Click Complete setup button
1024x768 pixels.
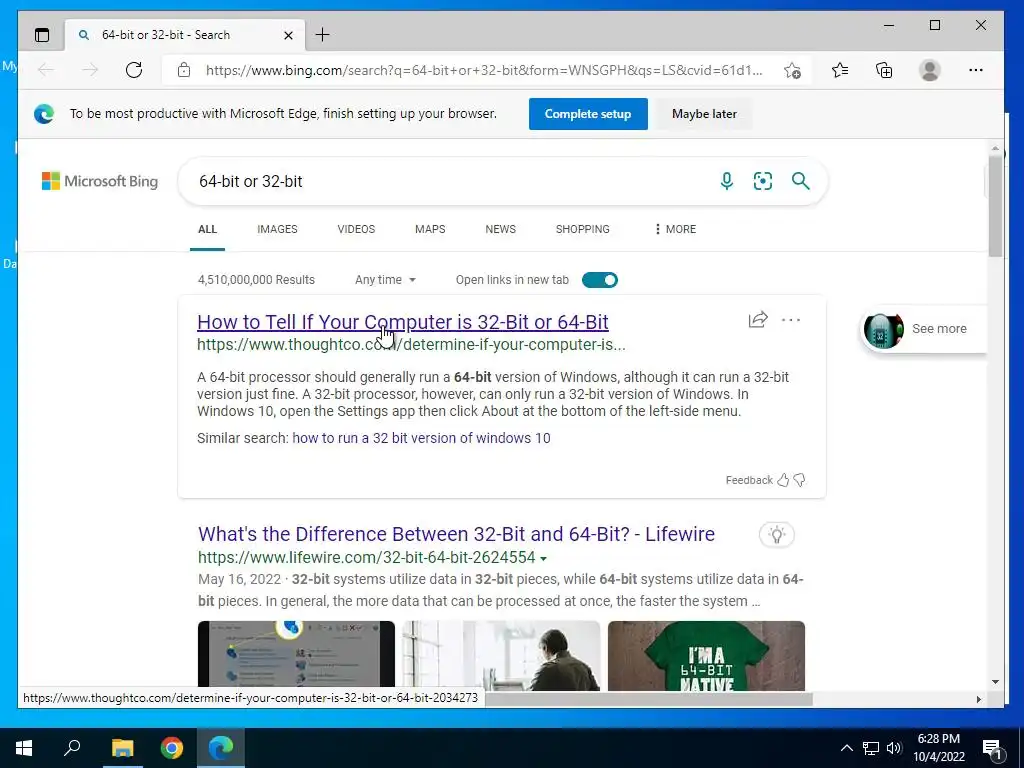(588, 114)
